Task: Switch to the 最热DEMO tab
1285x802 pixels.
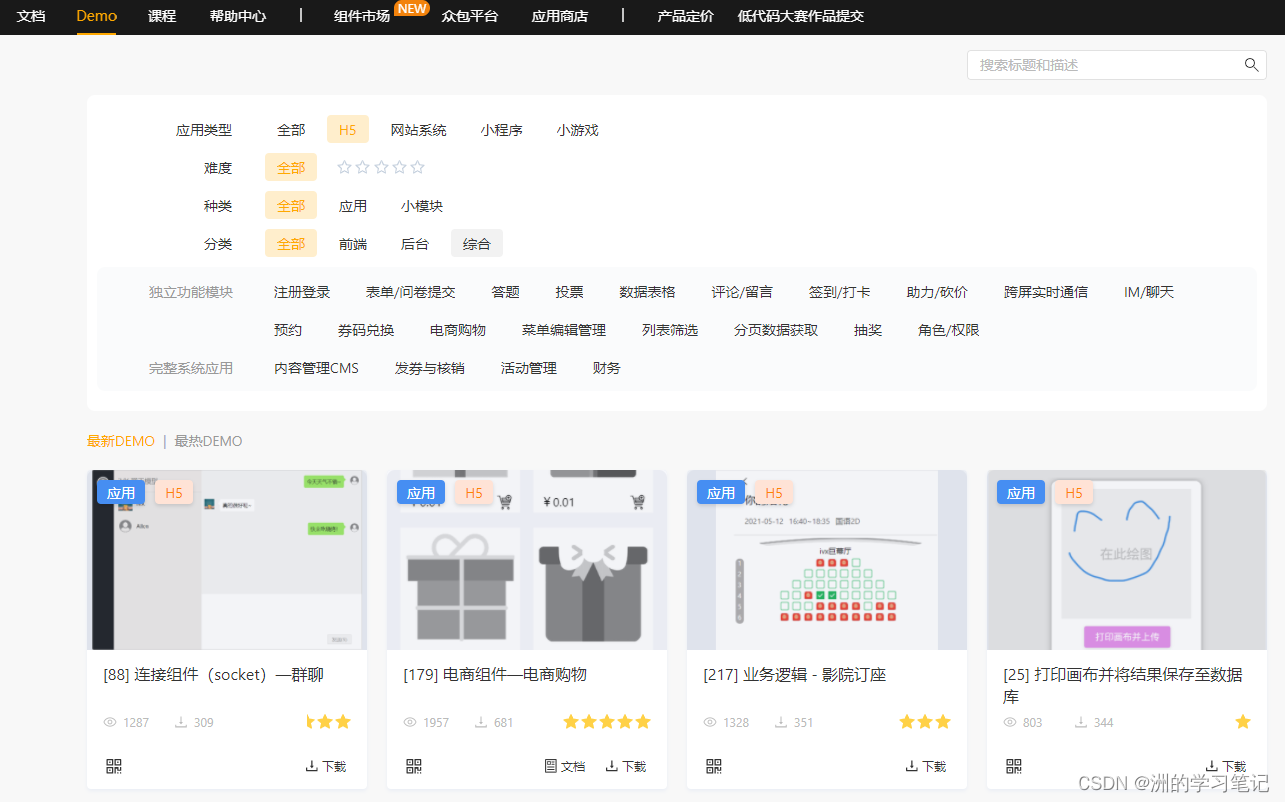Action: [x=208, y=441]
